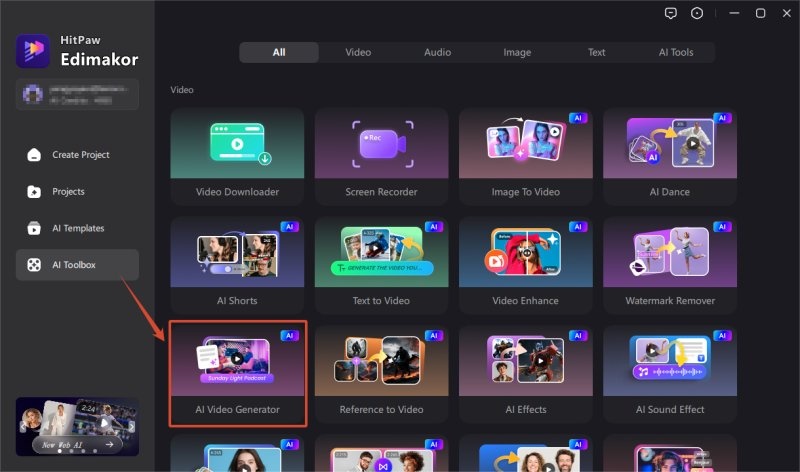Switch to the Image tab
800x472 pixels.
(x=517, y=52)
